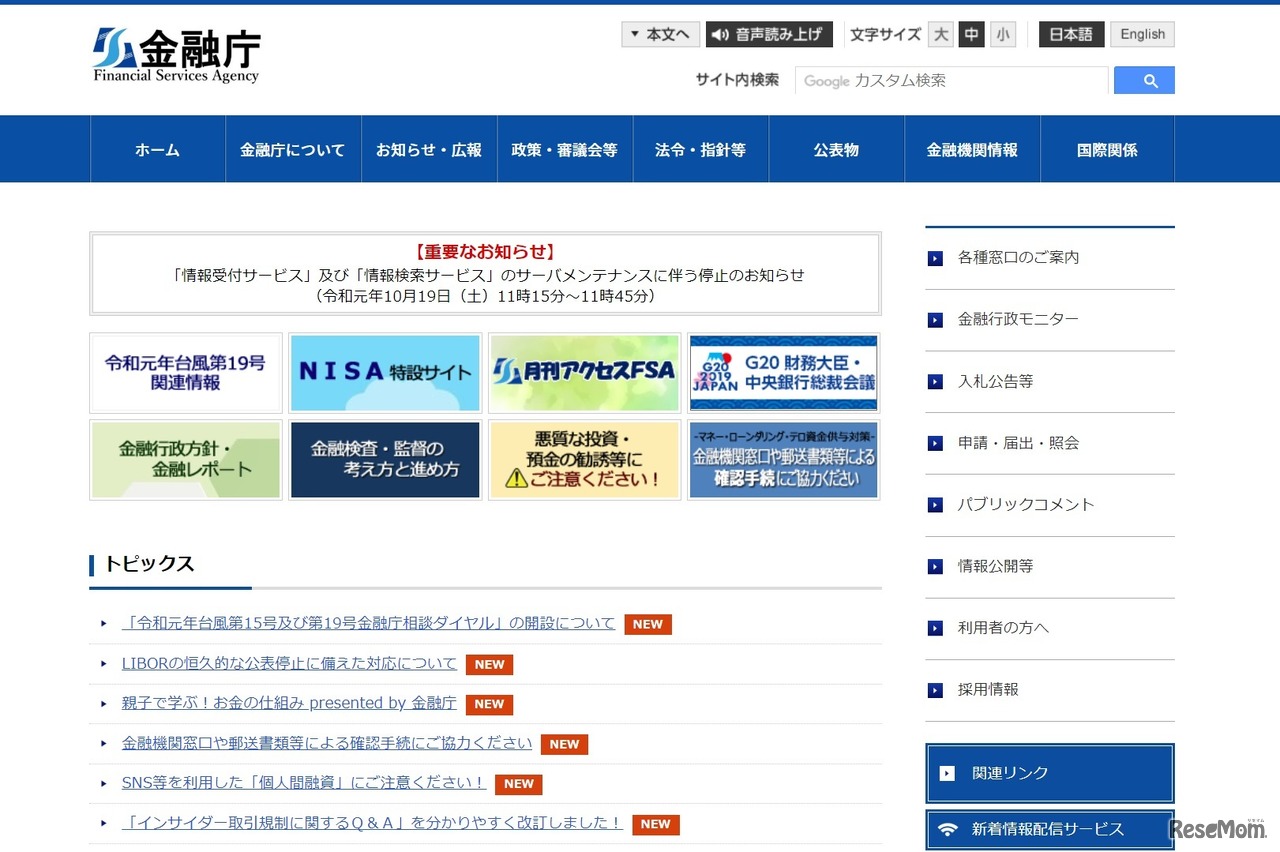Select 法令・指針等 in the navigation menu
The width and height of the screenshot is (1280, 852).
point(701,148)
